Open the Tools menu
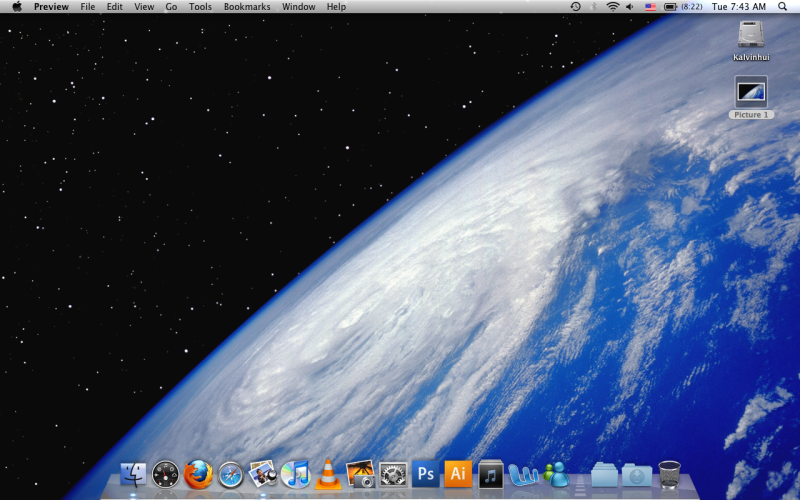800x500 pixels. click(x=200, y=7)
